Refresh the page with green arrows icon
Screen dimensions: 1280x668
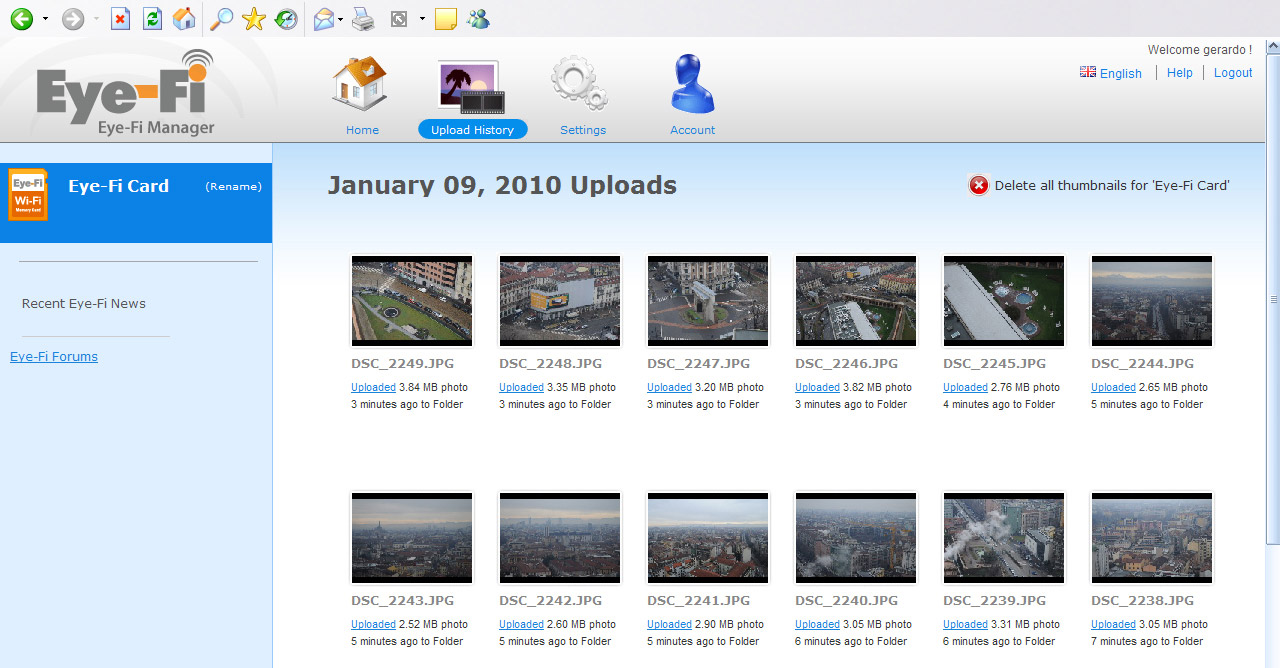point(152,18)
